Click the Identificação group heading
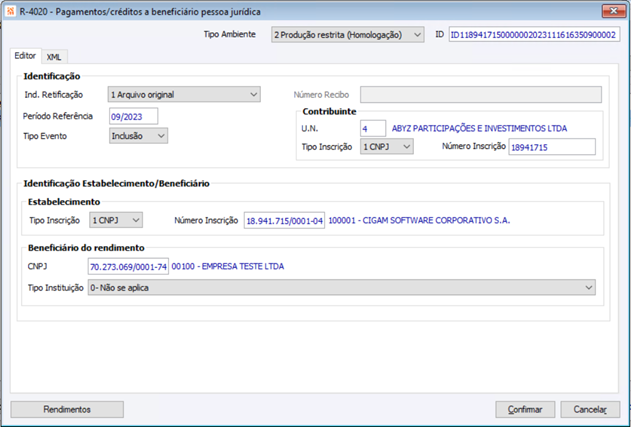Image resolution: width=631 pixels, height=427 pixels. [x=52, y=76]
